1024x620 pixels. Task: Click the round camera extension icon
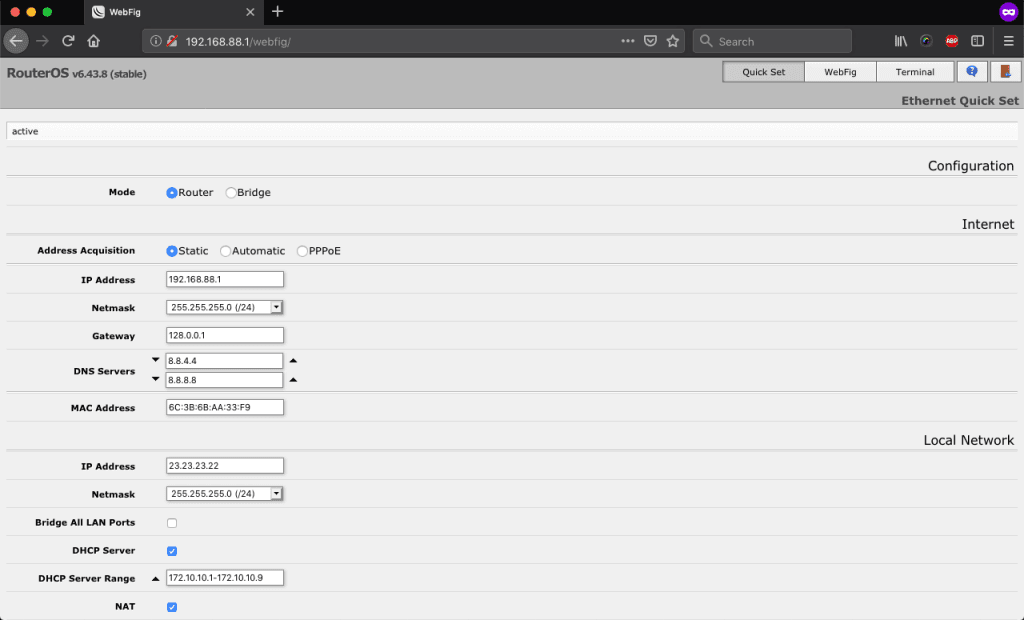point(926,41)
